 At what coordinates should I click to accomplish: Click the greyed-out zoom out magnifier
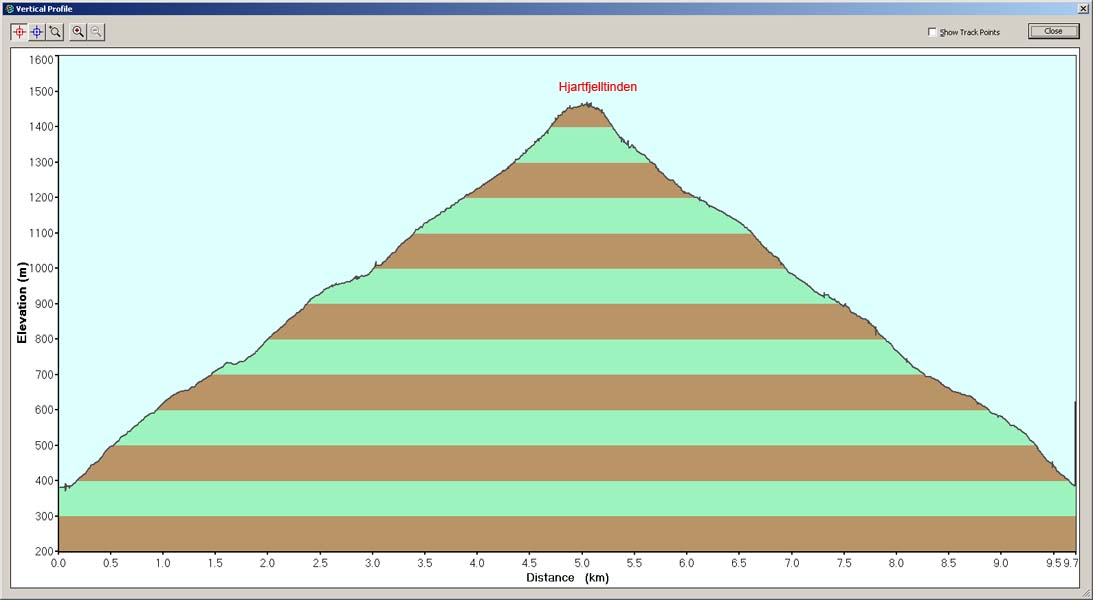tap(96, 32)
